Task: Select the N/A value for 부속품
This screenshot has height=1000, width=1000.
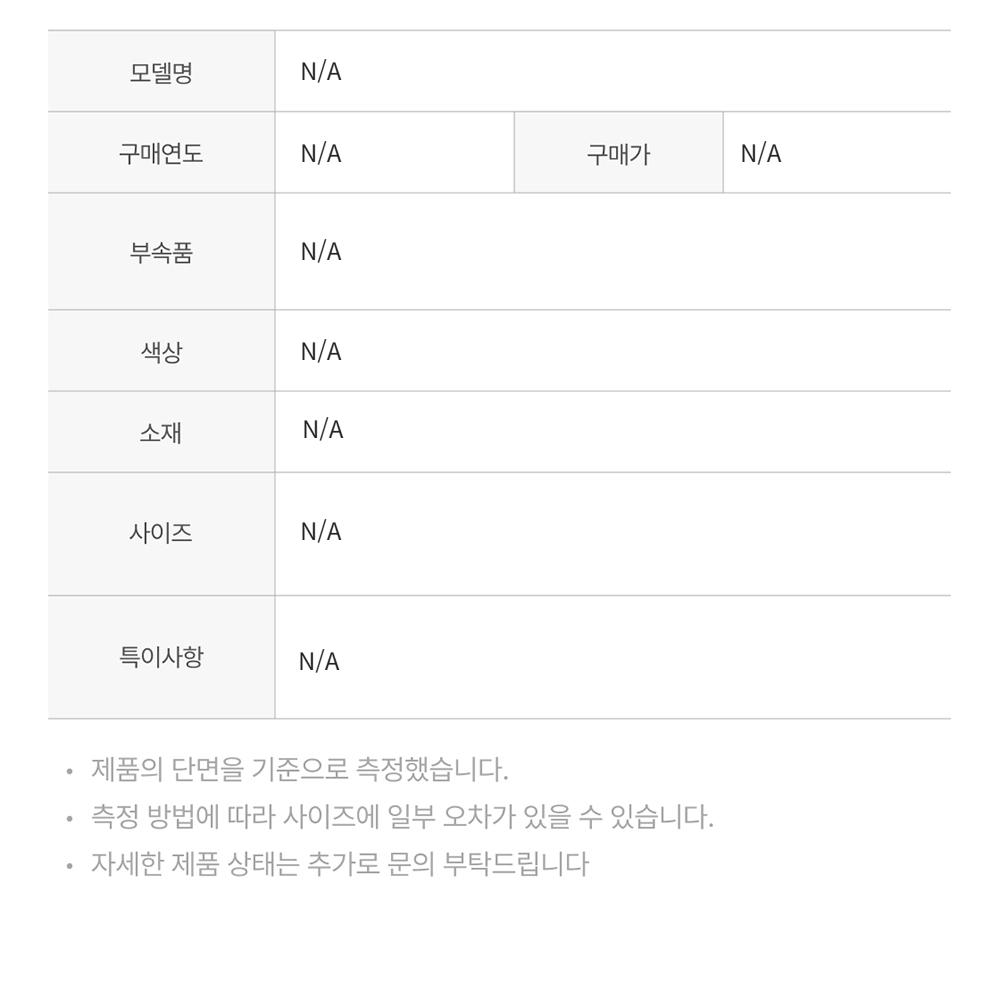Action: pos(321,251)
